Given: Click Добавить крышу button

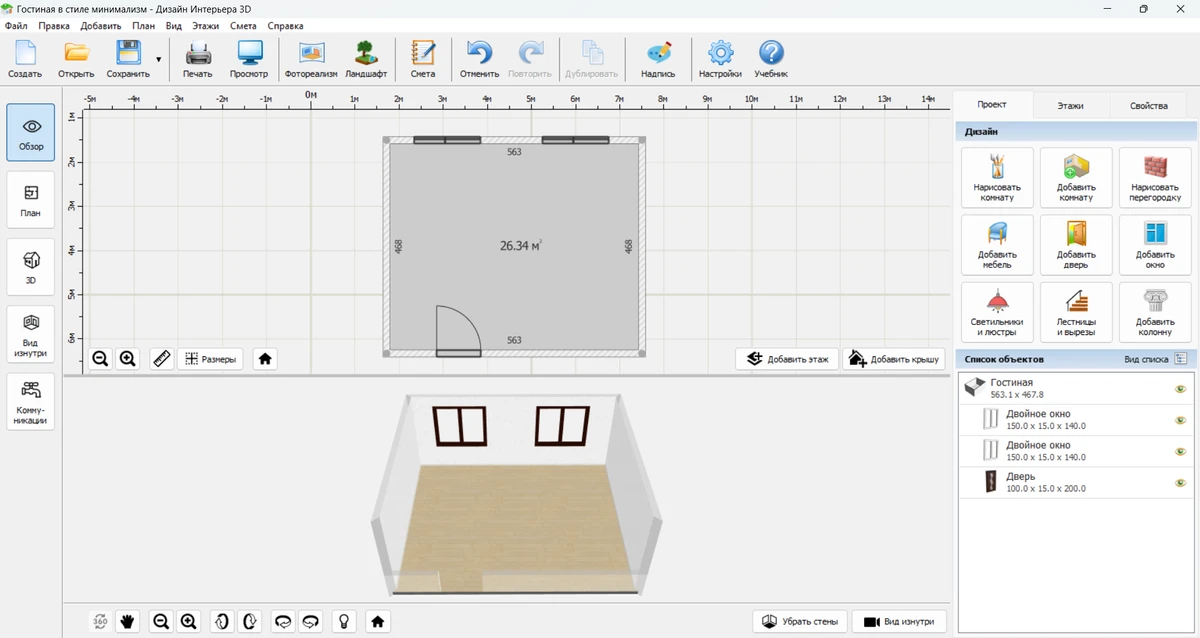Looking at the screenshot, I should click(893, 359).
